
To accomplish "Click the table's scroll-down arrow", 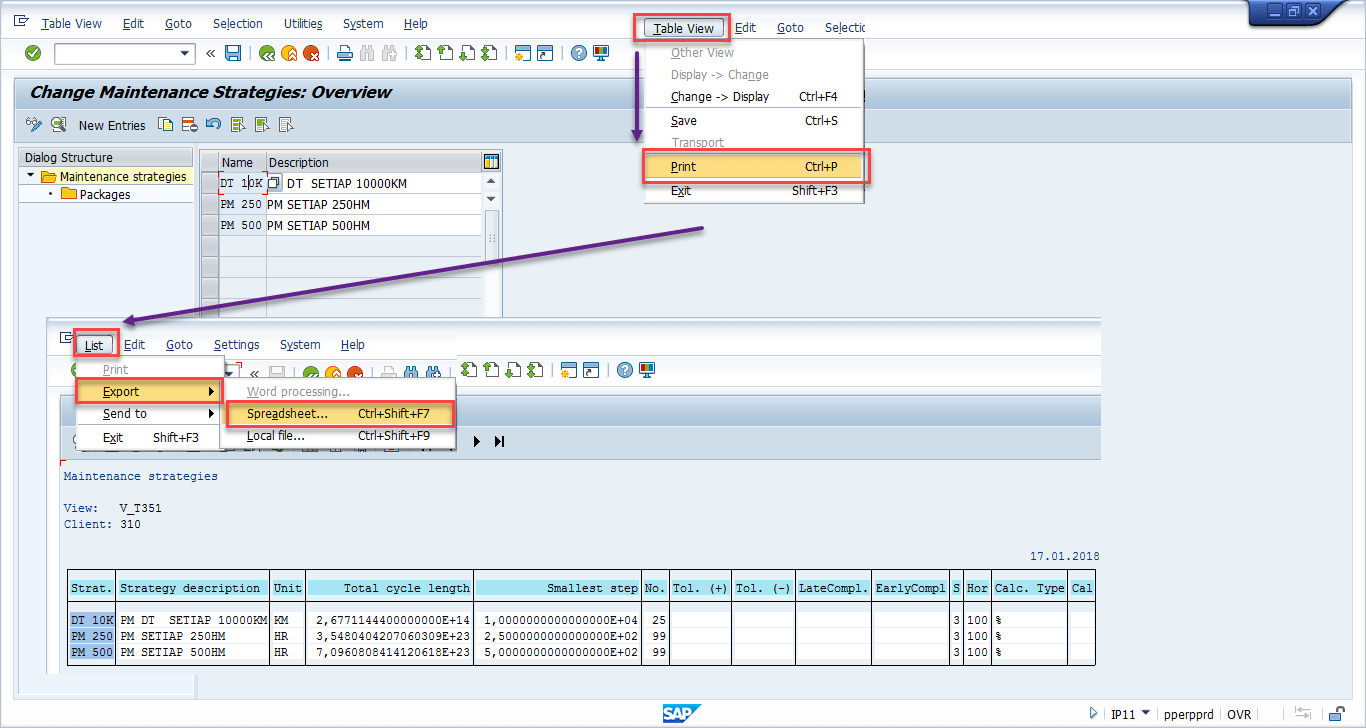I will click(490, 199).
